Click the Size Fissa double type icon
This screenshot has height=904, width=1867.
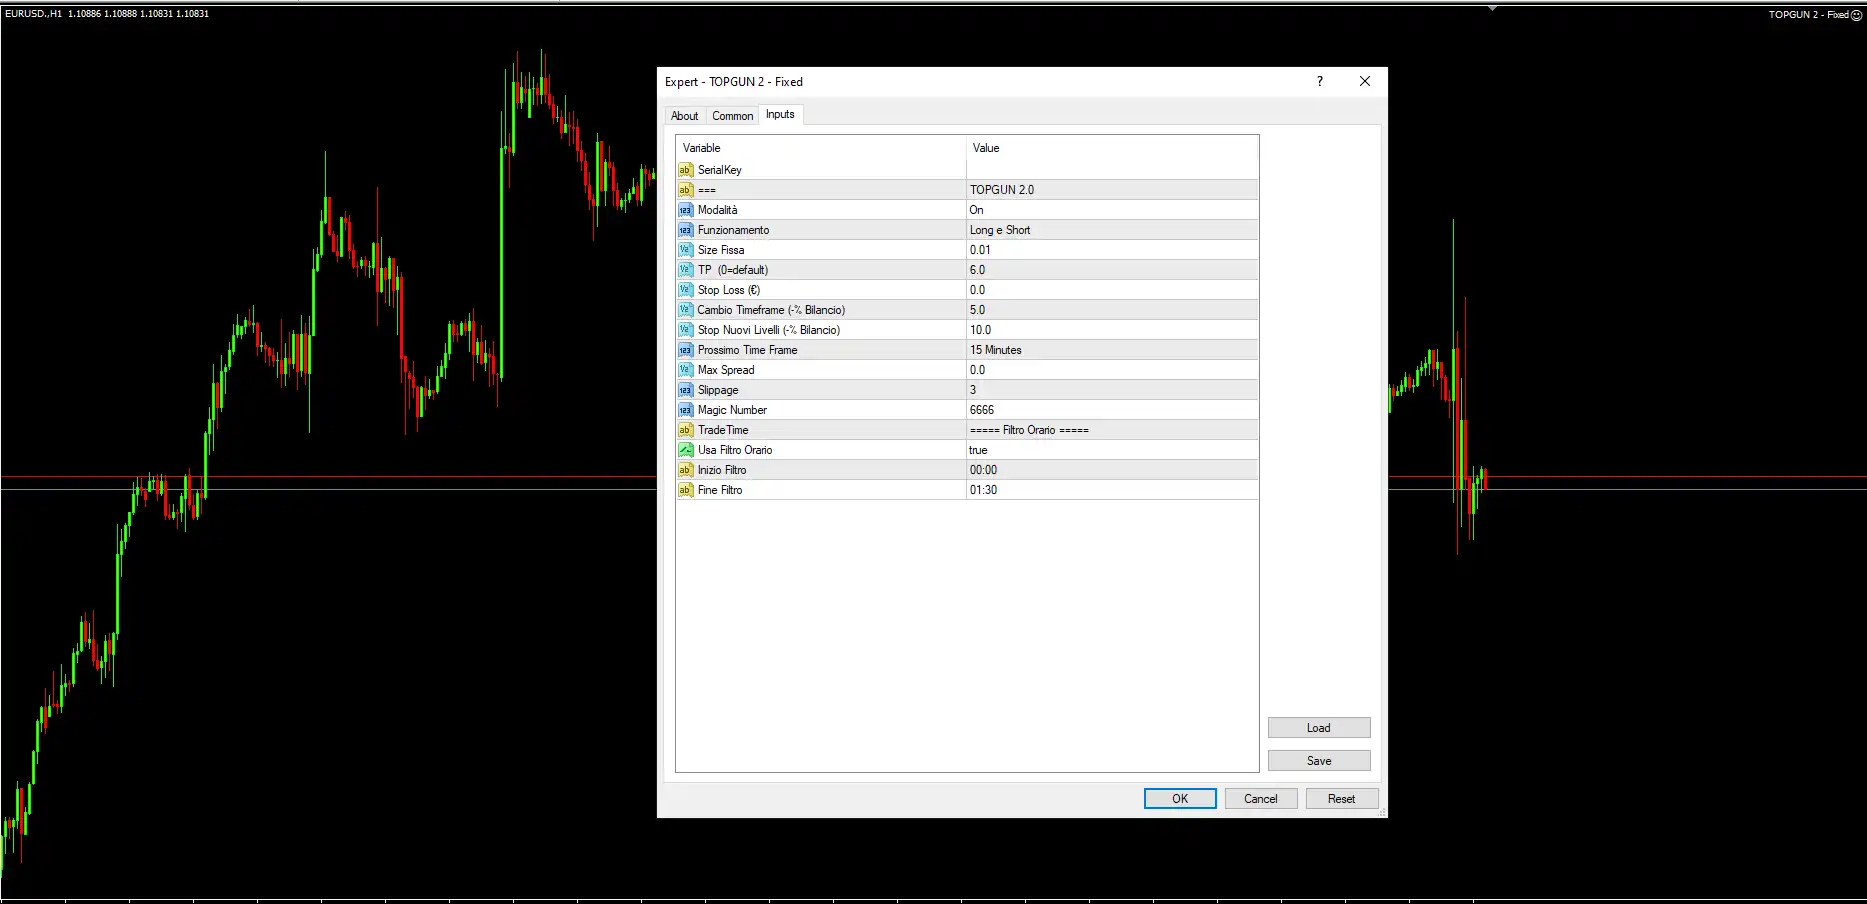[x=685, y=250]
